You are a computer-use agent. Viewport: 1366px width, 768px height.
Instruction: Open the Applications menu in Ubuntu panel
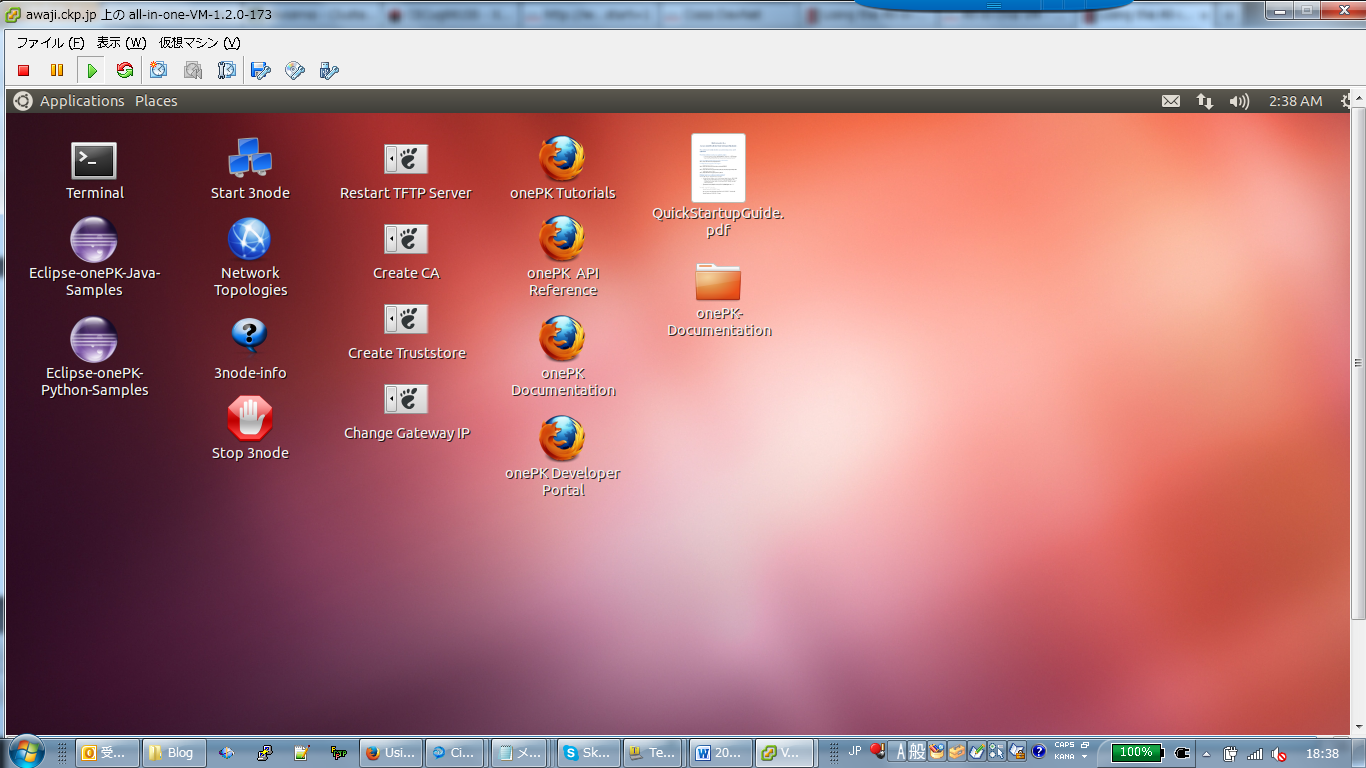(82, 101)
